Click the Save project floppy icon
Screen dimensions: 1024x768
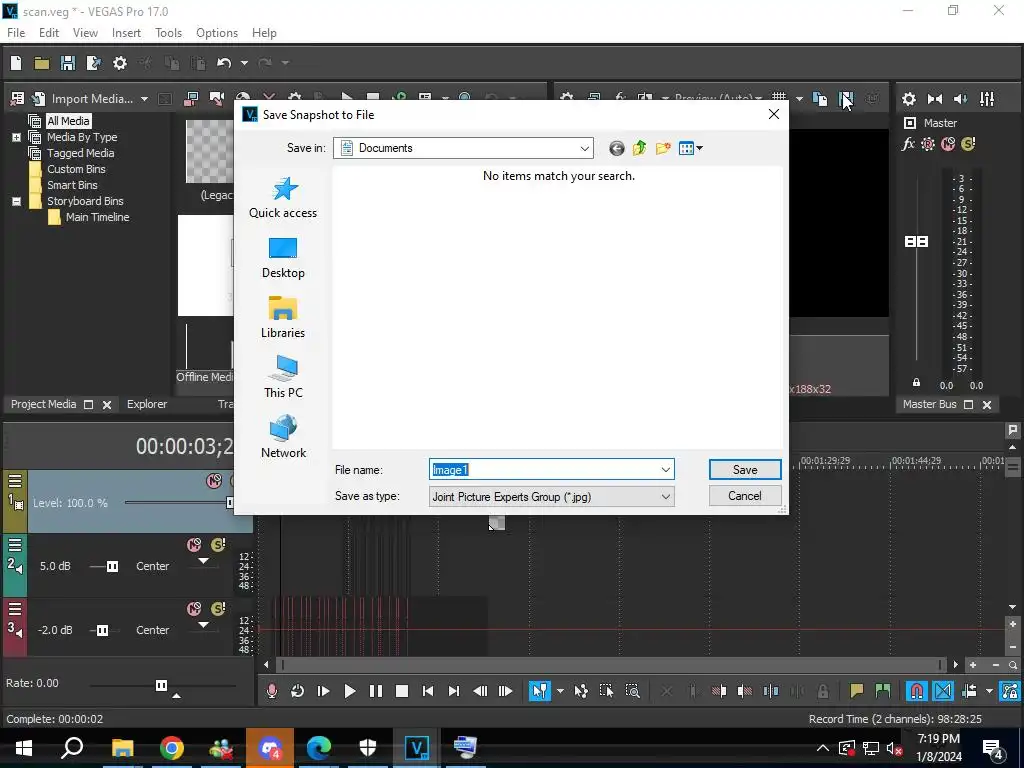[68, 63]
